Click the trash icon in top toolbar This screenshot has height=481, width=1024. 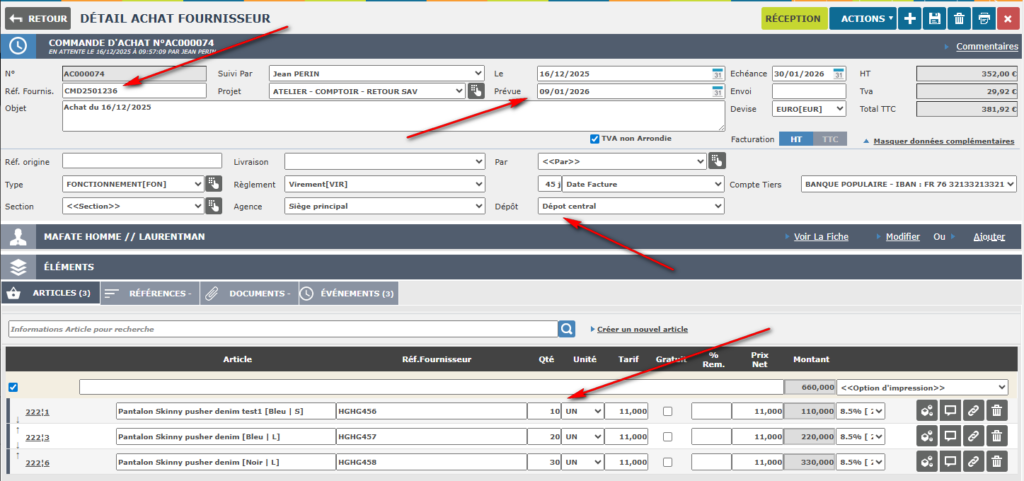pyautogui.click(x=960, y=18)
